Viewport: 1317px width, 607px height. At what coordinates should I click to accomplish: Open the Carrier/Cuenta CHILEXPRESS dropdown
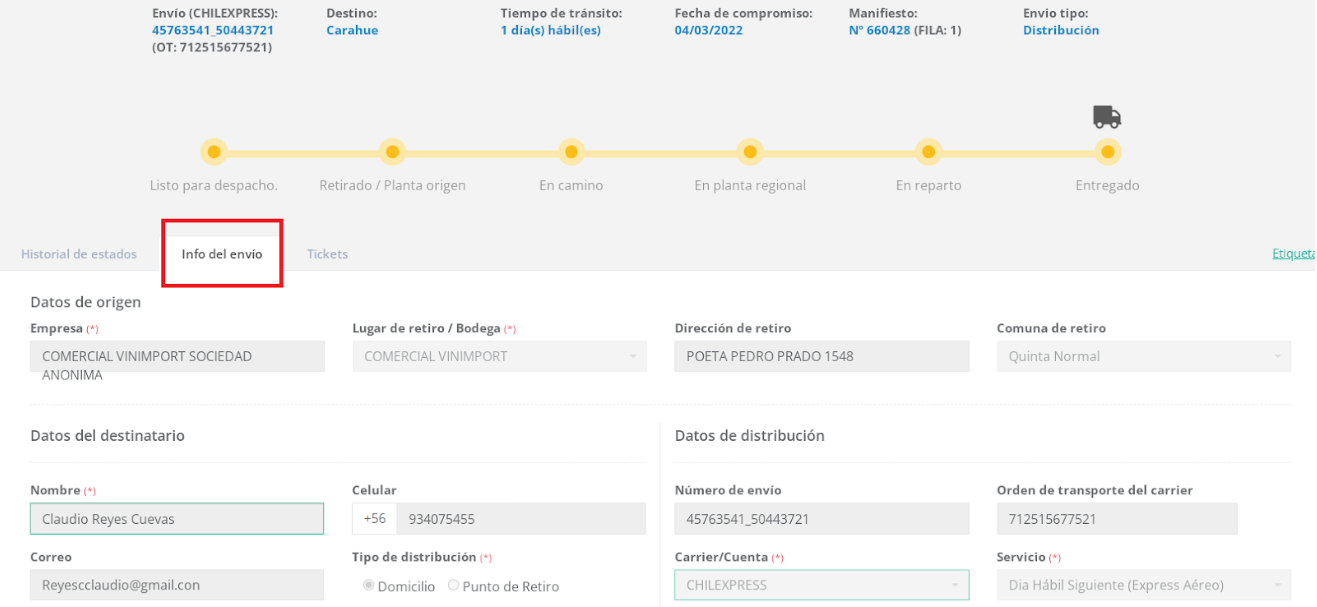pyautogui.click(x=821, y=585)
